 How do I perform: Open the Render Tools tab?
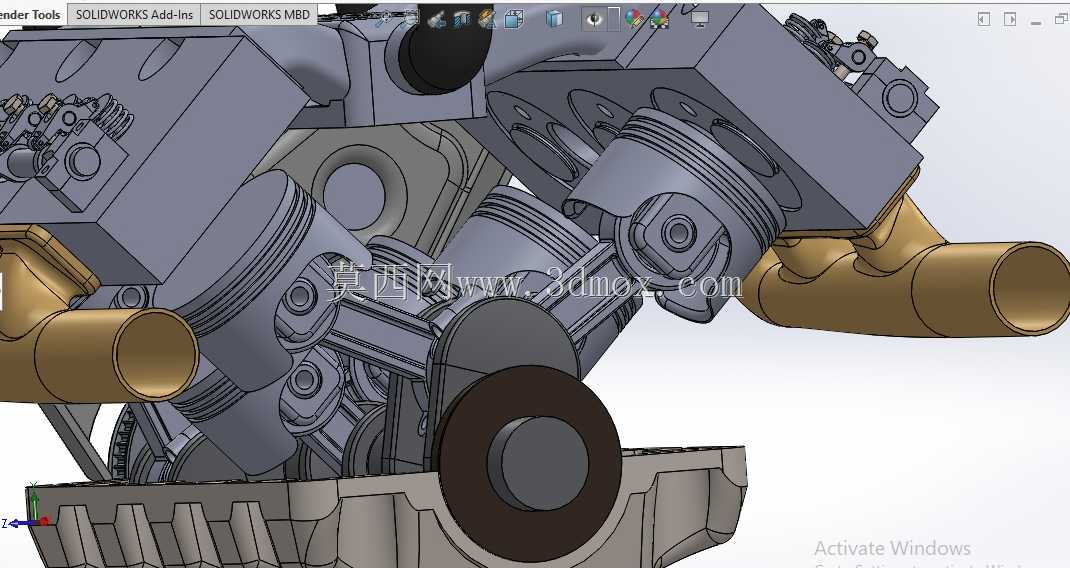tap(31, 14)
